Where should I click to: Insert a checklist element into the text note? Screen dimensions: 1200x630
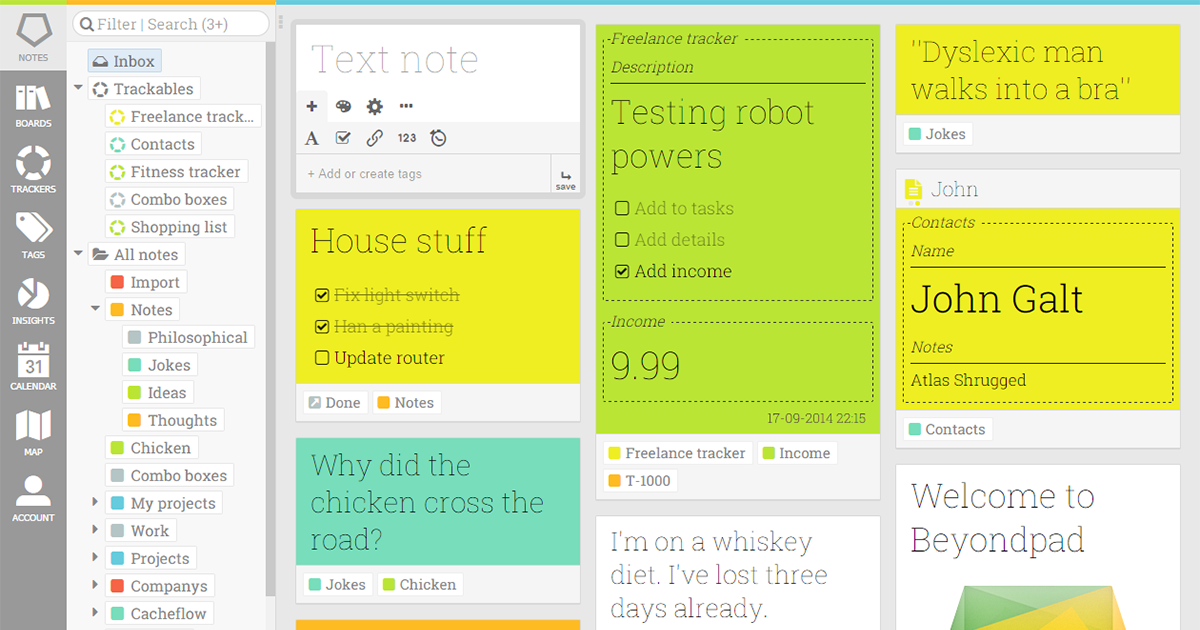pyautogui.click(x=343, y=138)
